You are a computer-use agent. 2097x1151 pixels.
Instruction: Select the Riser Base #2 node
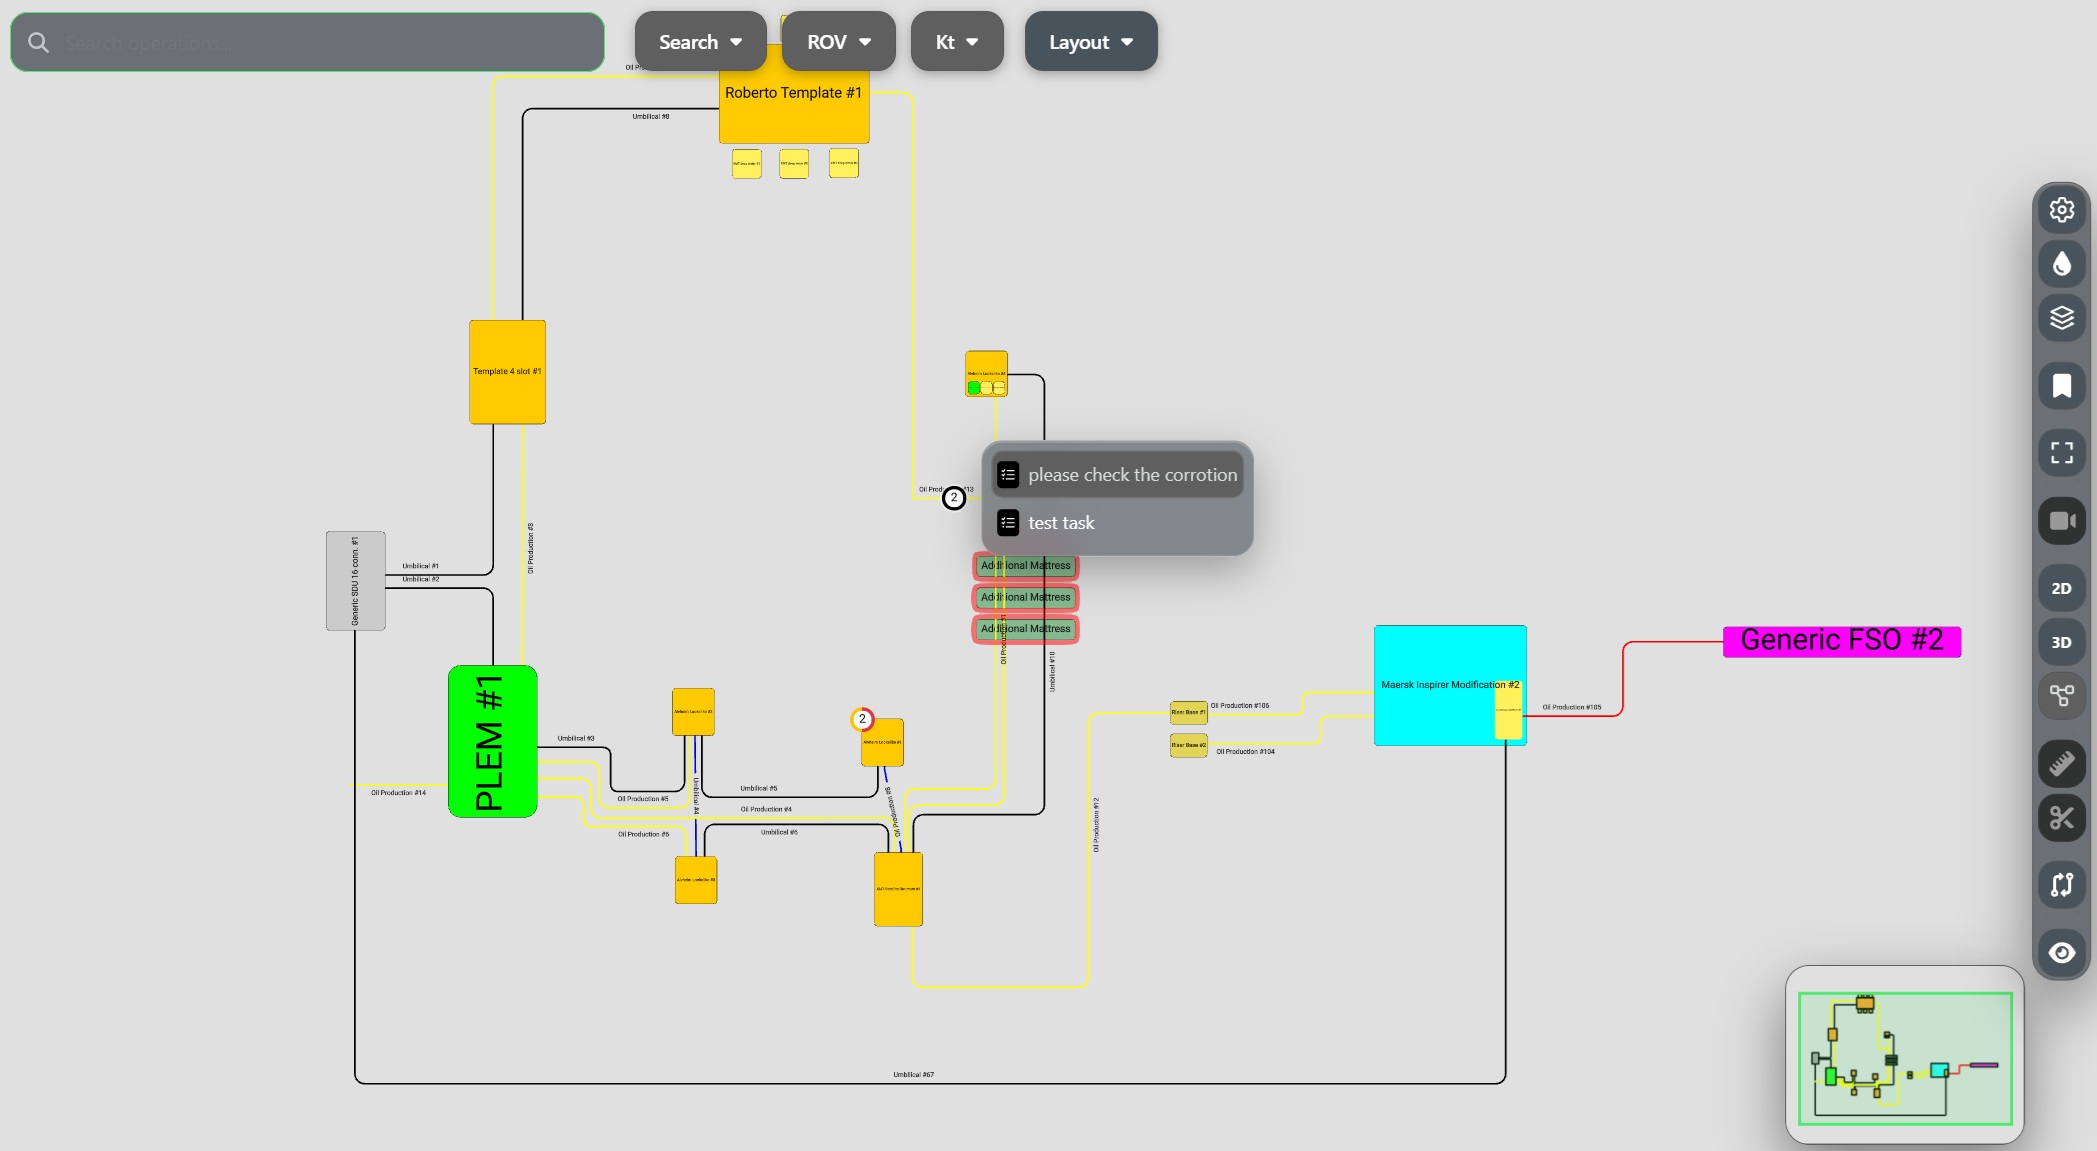[x=1189, y=746]
